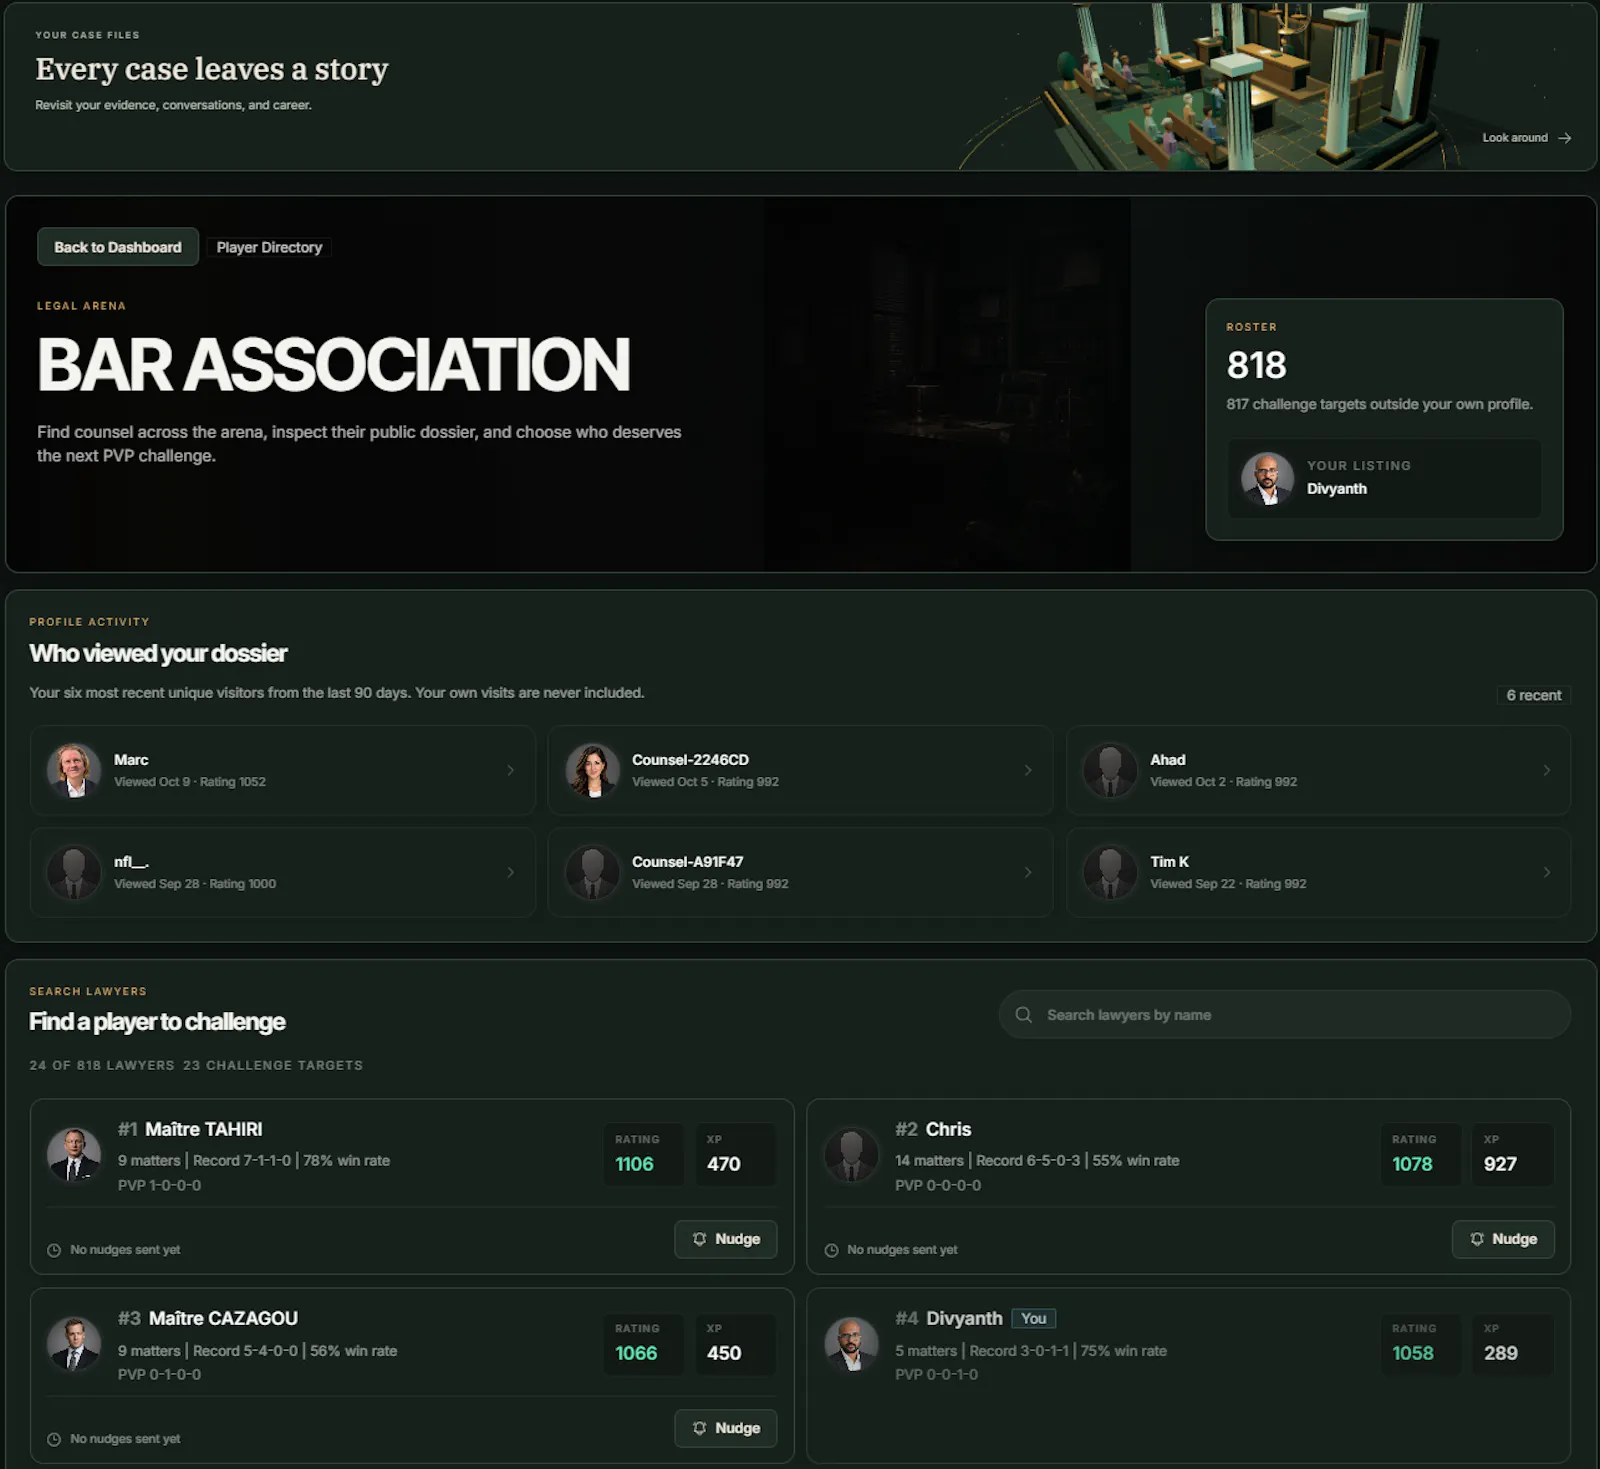The width and height of the screenshot is (1600, 1469).
Task: Click nfl_. visitor's silhouette avatar
Action: click(x=74, y=872)
